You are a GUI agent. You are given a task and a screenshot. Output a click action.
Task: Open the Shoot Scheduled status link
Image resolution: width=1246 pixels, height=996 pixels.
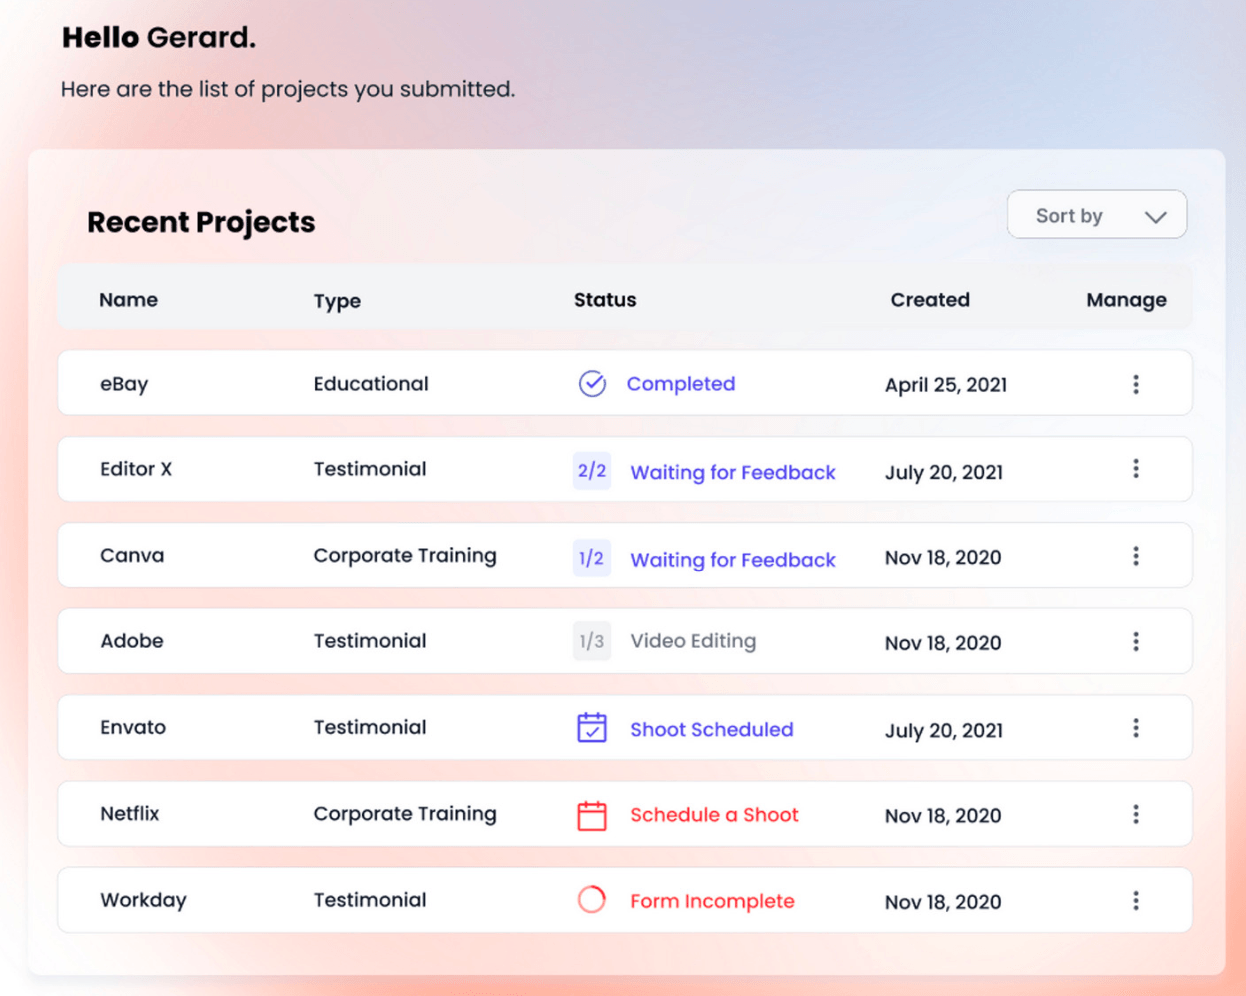(712, 729)
